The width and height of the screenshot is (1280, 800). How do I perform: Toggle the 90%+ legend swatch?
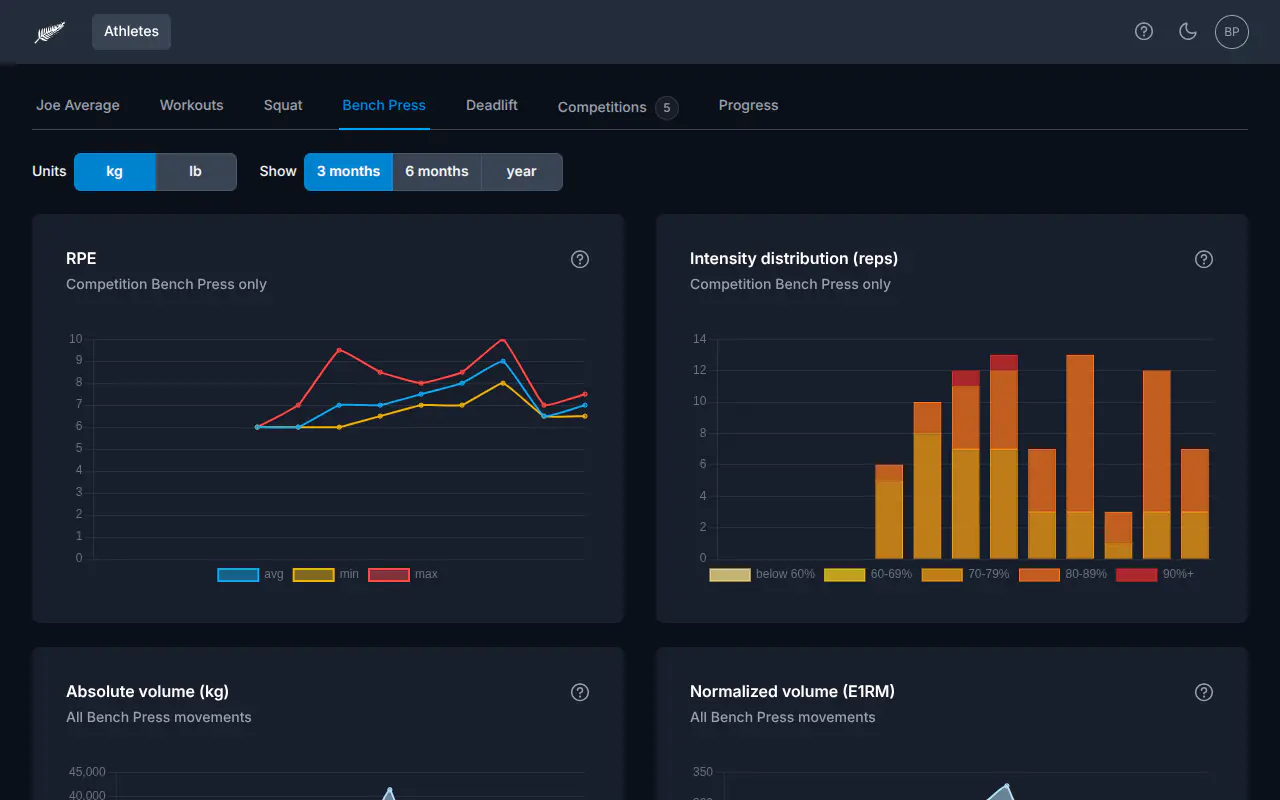tap(1136, 574)
